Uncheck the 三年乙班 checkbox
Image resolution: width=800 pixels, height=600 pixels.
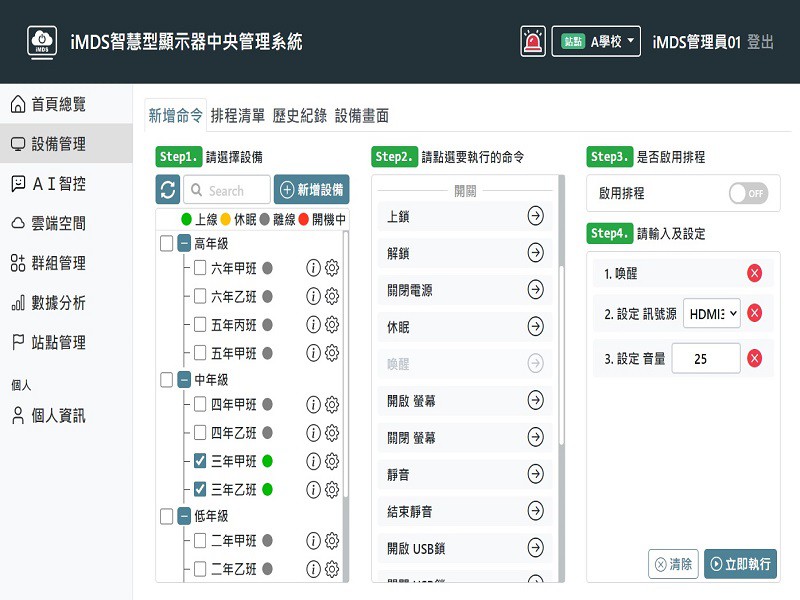click(x=200, y=489)
